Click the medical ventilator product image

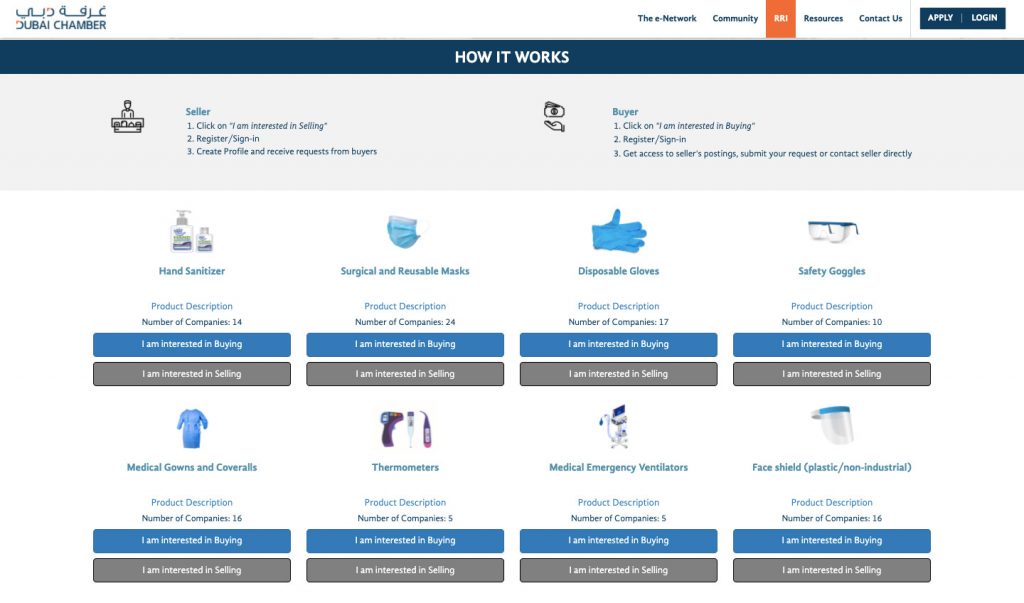point(616,427)
